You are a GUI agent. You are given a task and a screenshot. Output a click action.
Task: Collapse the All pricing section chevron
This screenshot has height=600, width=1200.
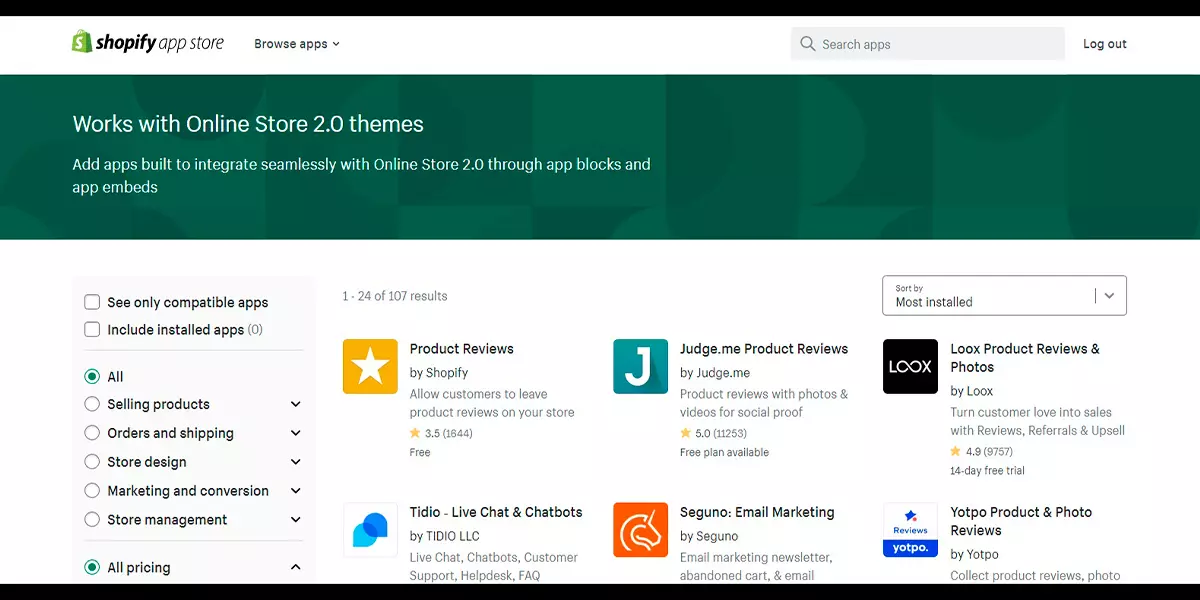pyautogui.click(x=295, y=567)
